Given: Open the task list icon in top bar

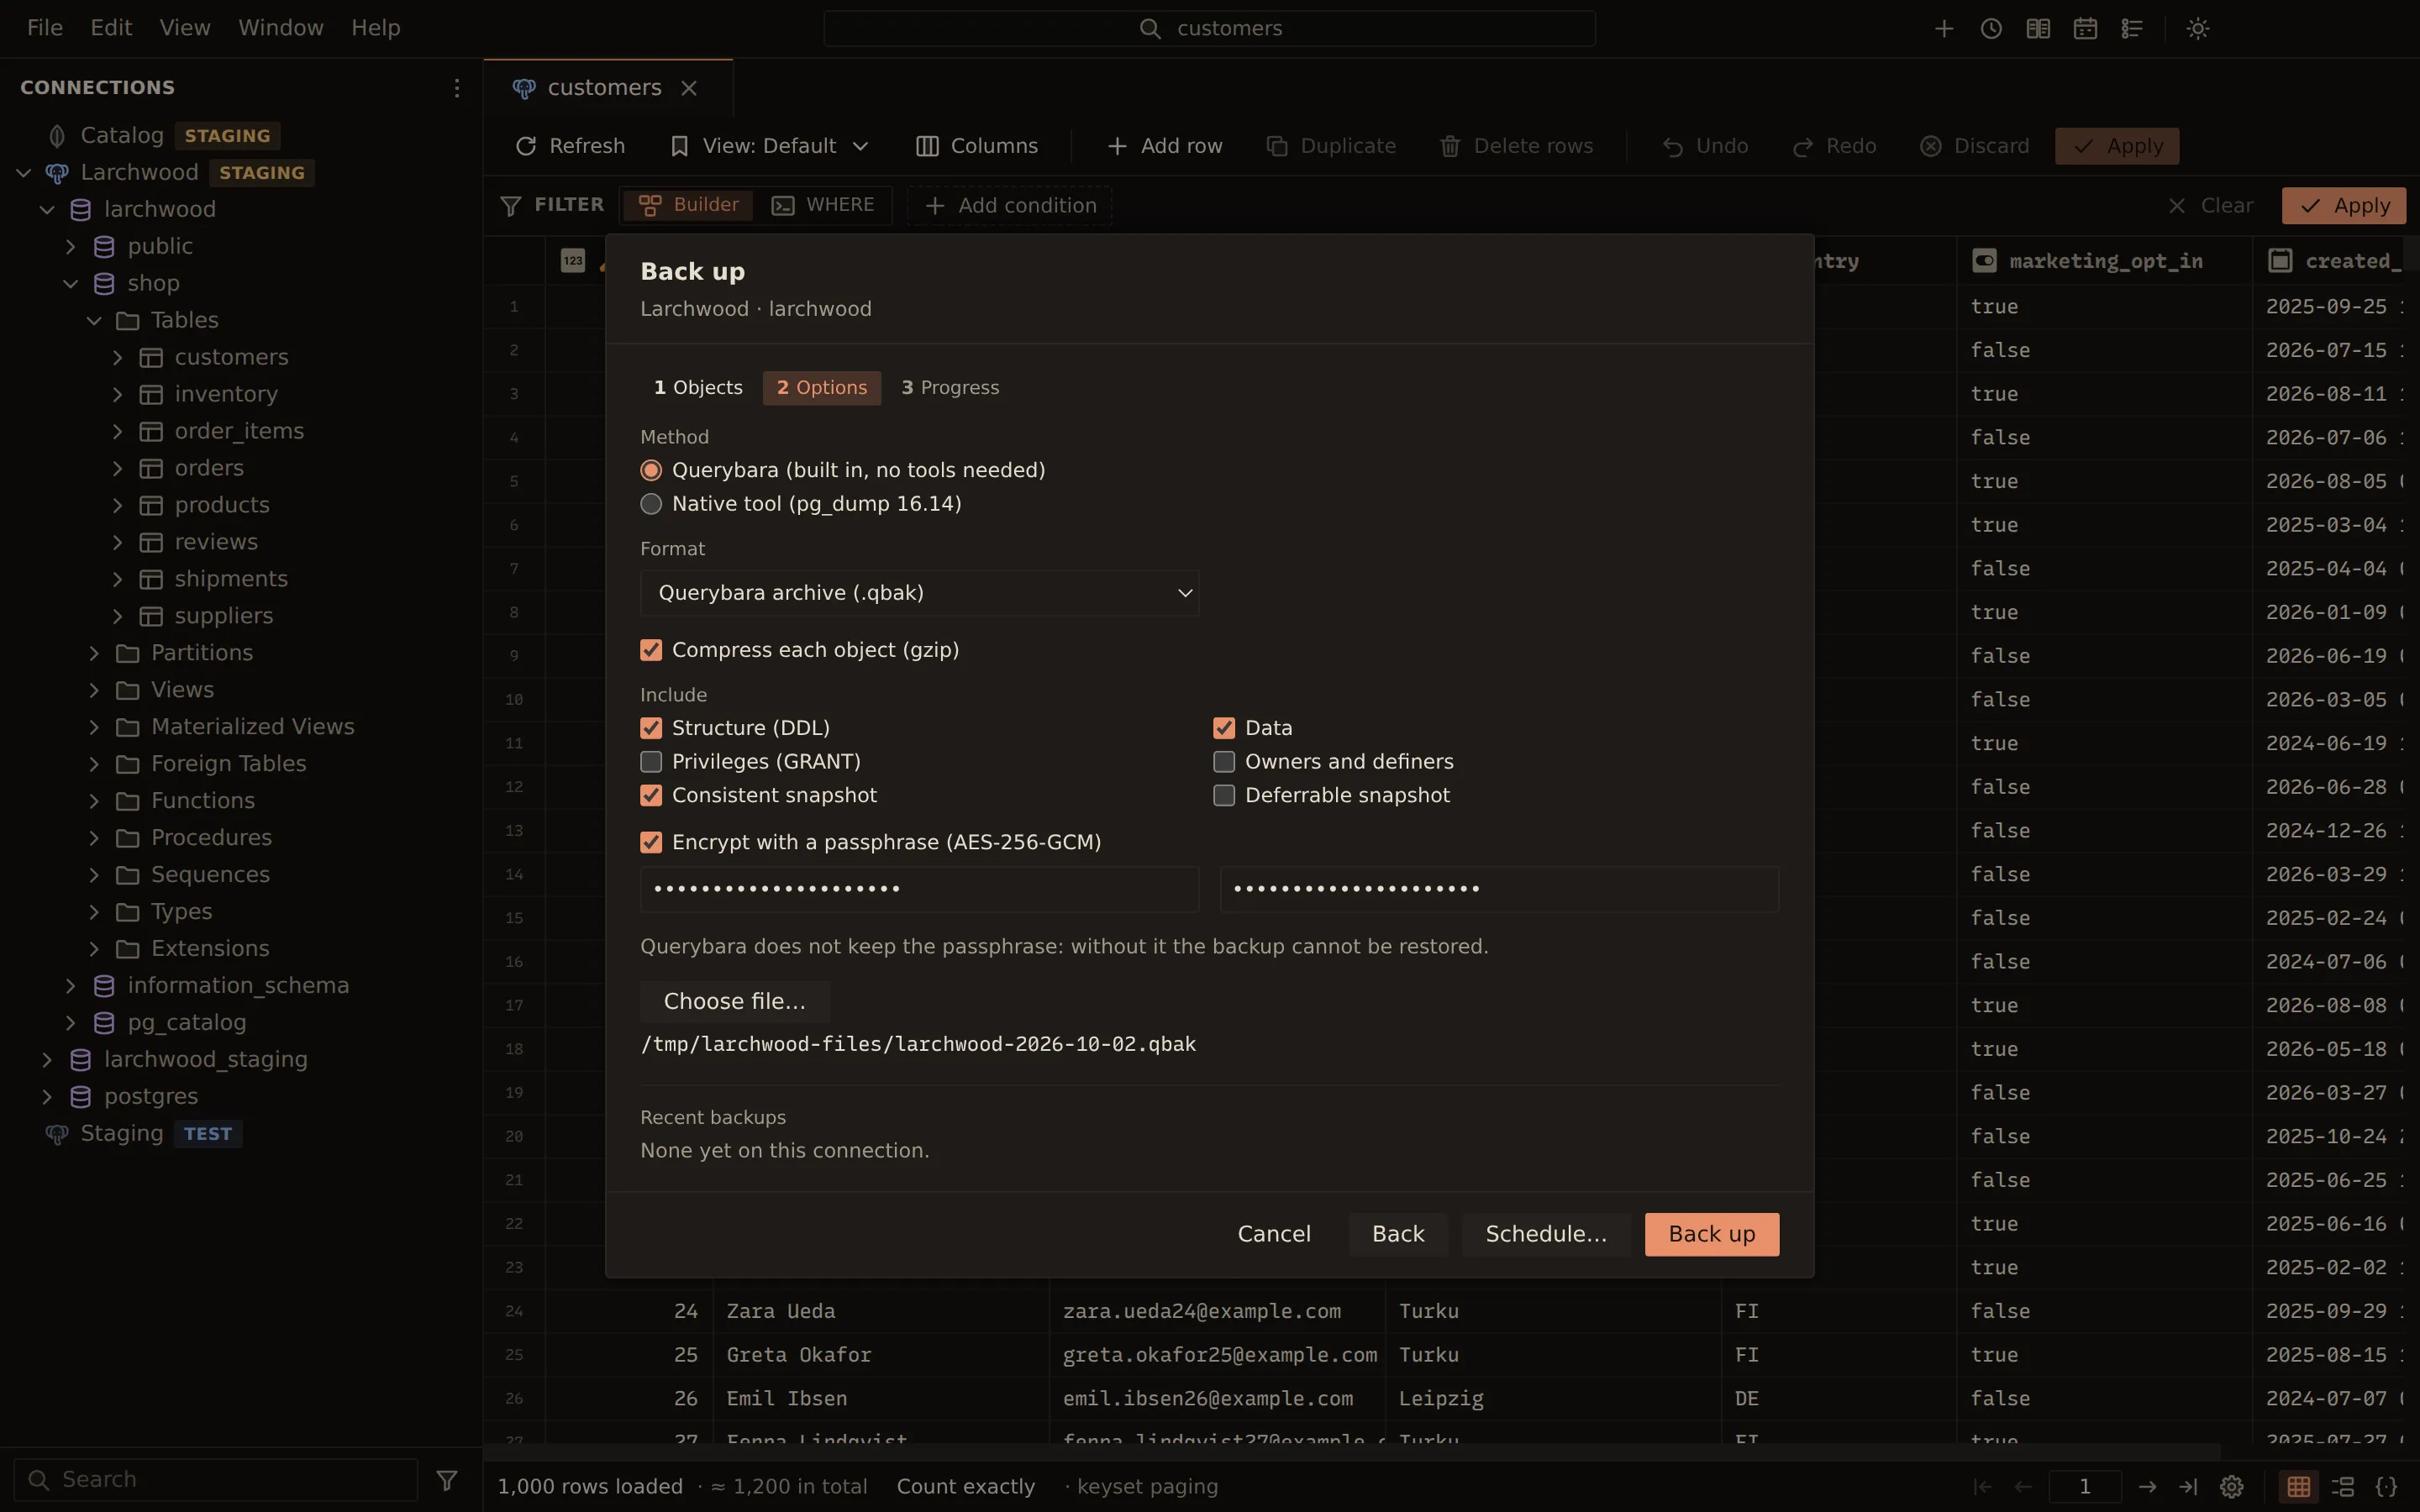Looking at the screenshot, I should pyautogui.click(x=2132, y=29).
